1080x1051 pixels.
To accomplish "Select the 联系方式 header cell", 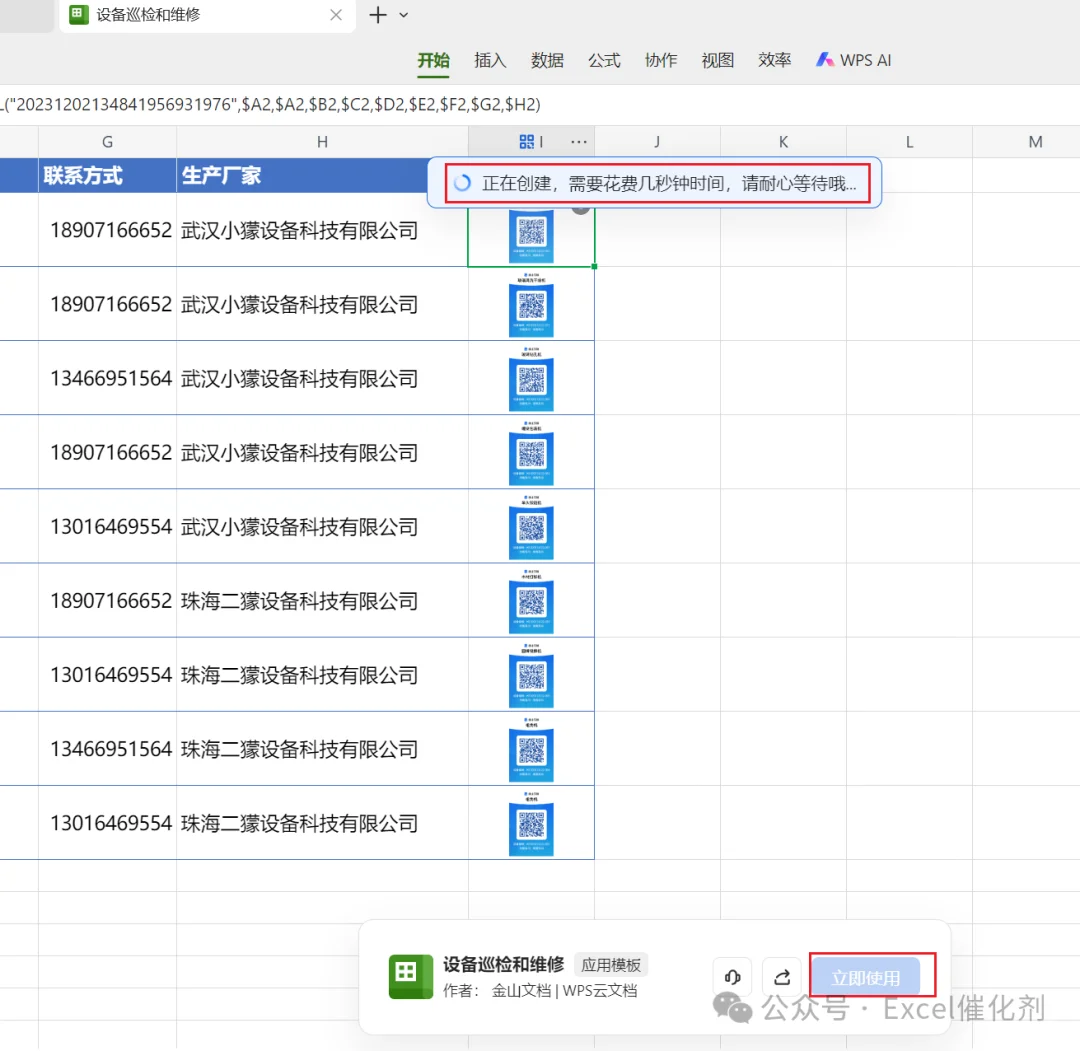I will click(x=107, y=176).
